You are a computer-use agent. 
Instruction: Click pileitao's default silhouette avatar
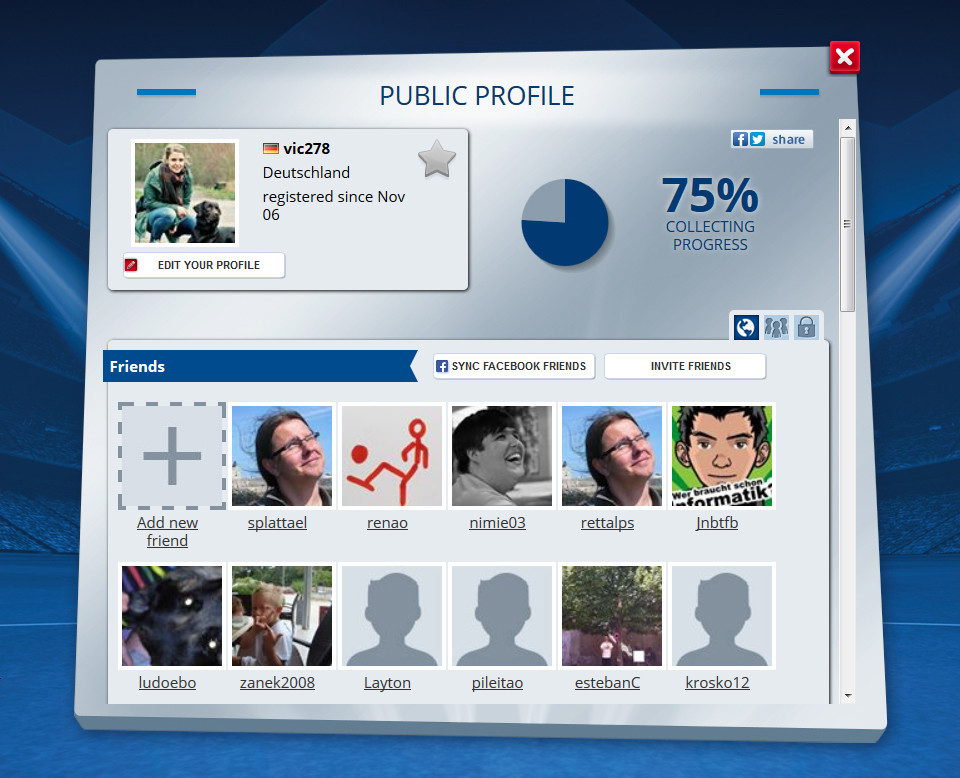502,616
